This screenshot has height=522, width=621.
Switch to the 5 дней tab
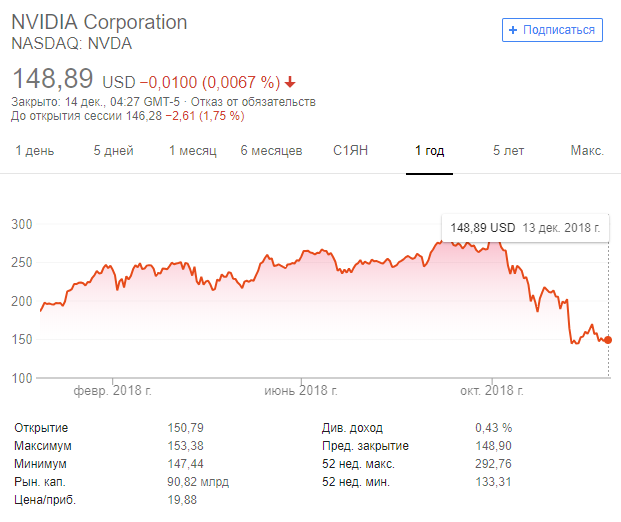113,151
